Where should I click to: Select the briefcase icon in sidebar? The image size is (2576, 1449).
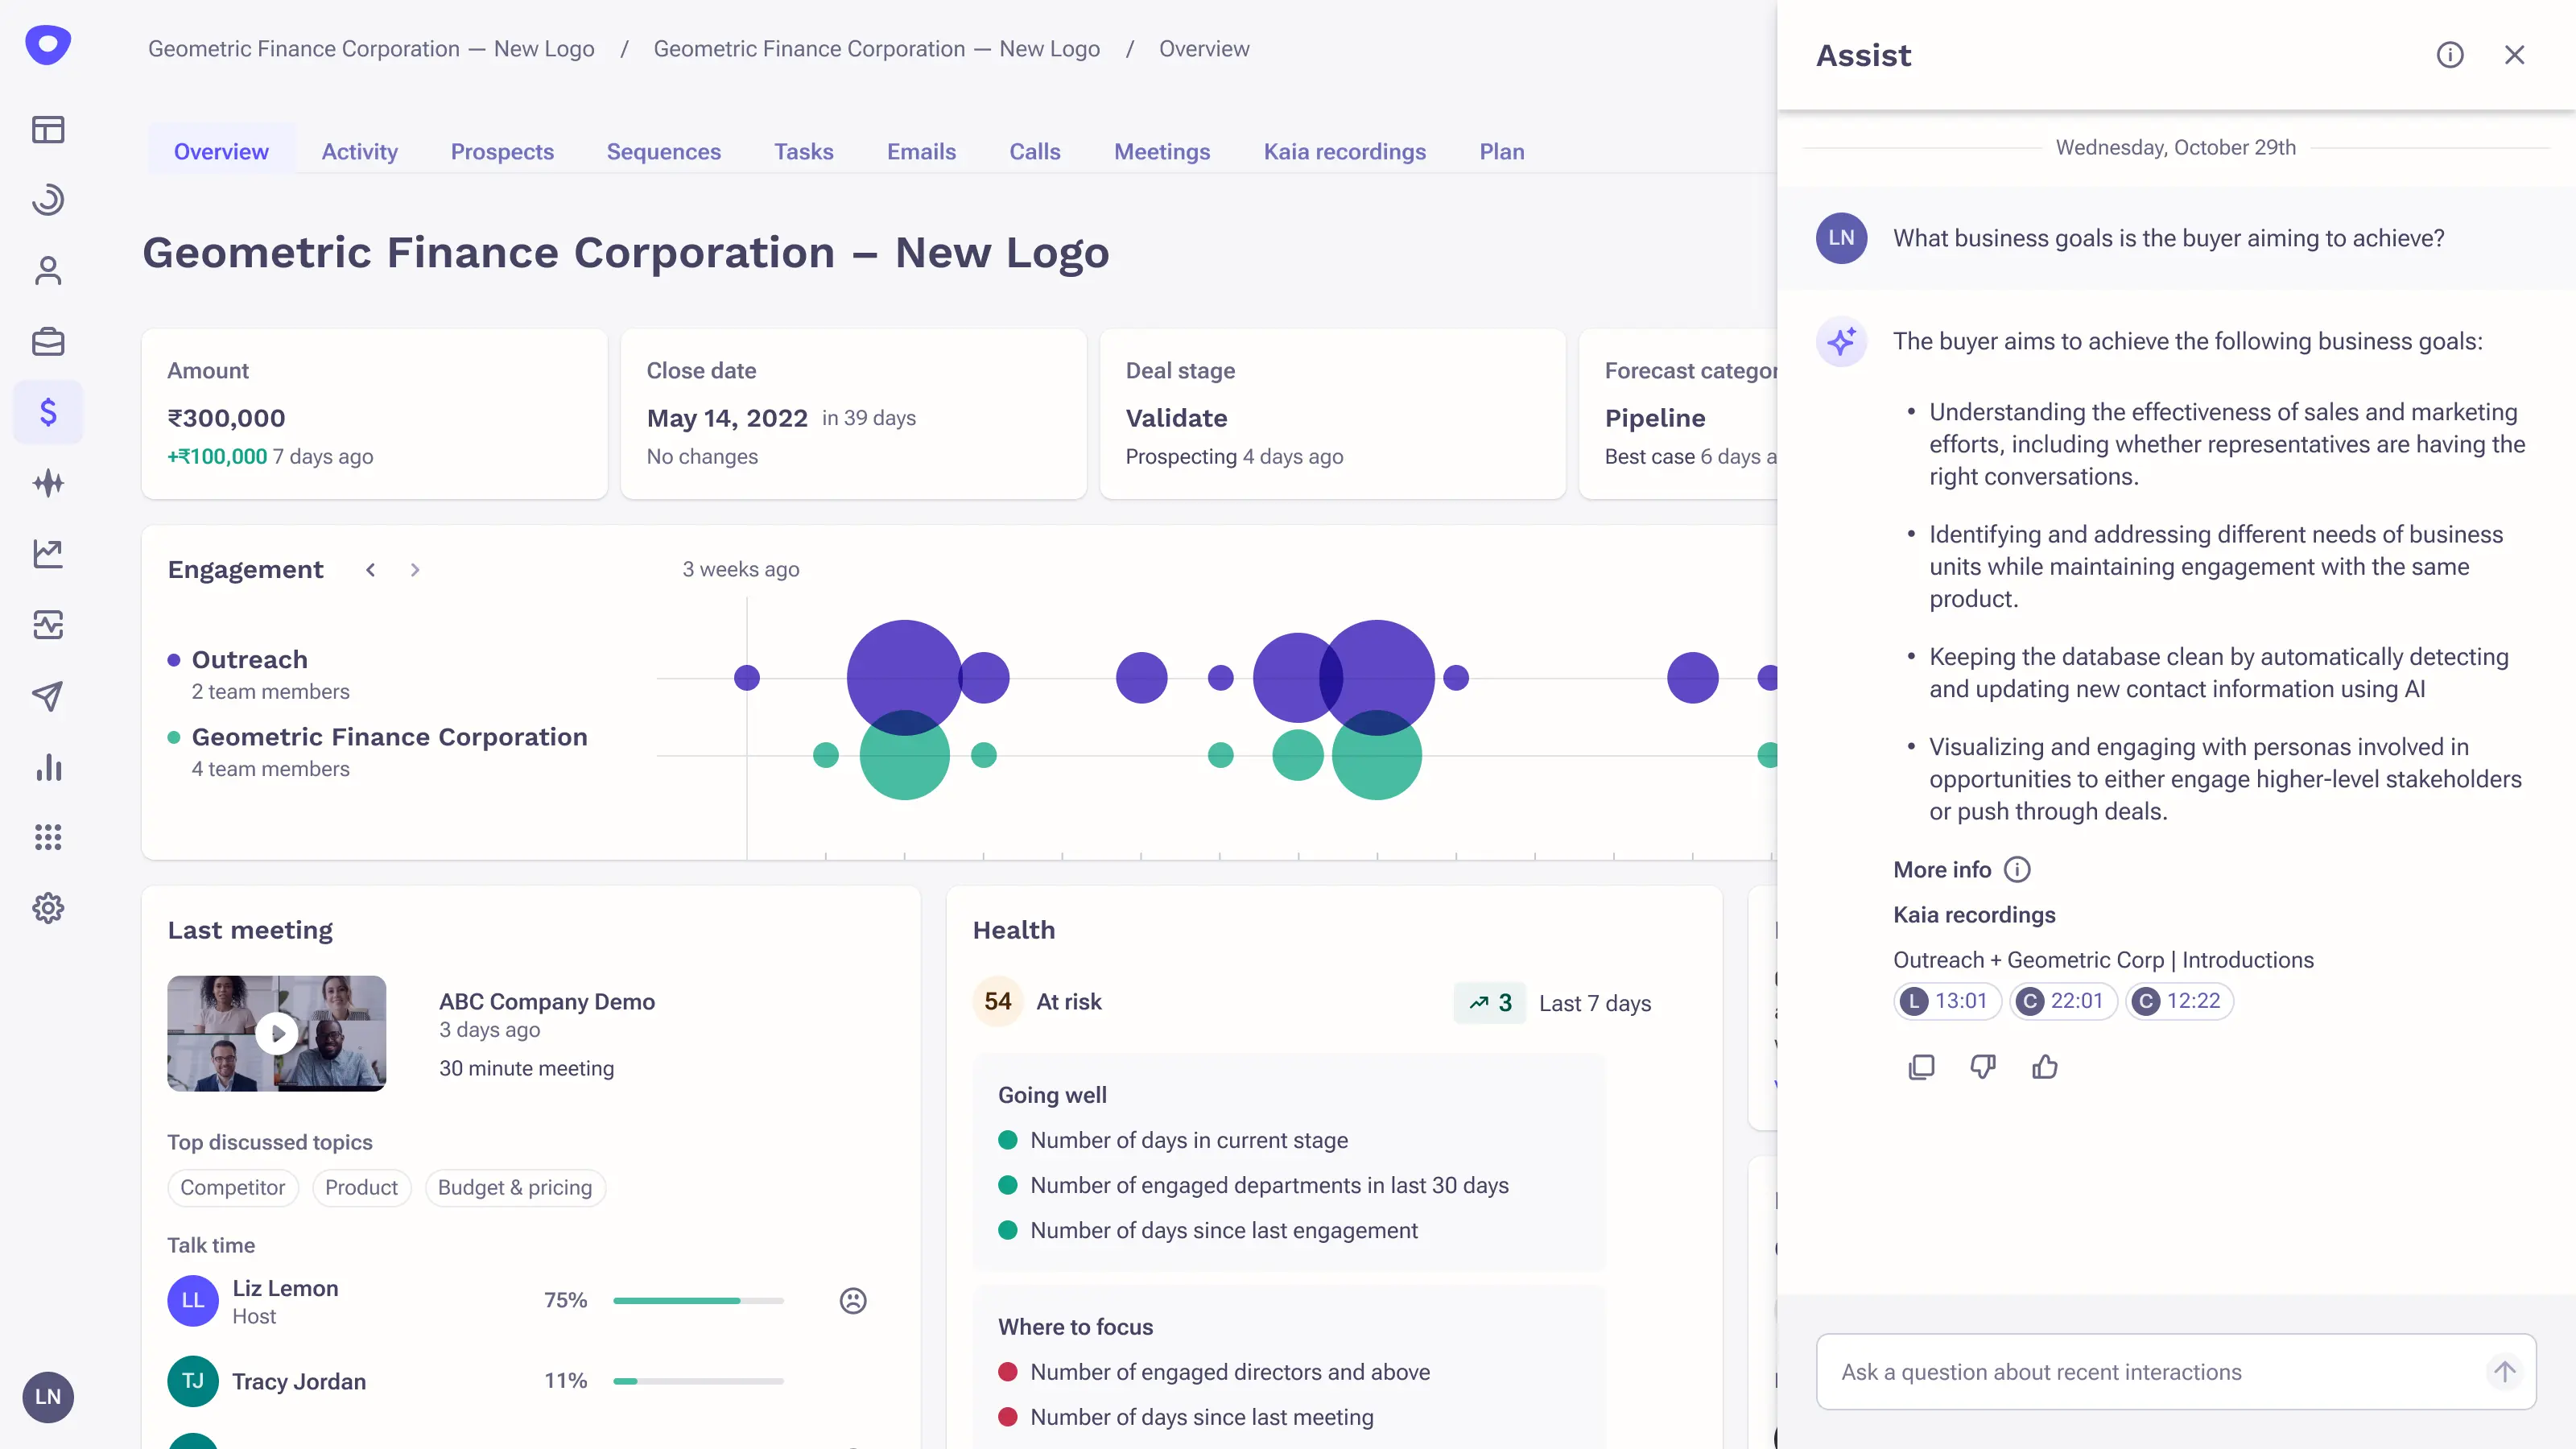point(48,341)
